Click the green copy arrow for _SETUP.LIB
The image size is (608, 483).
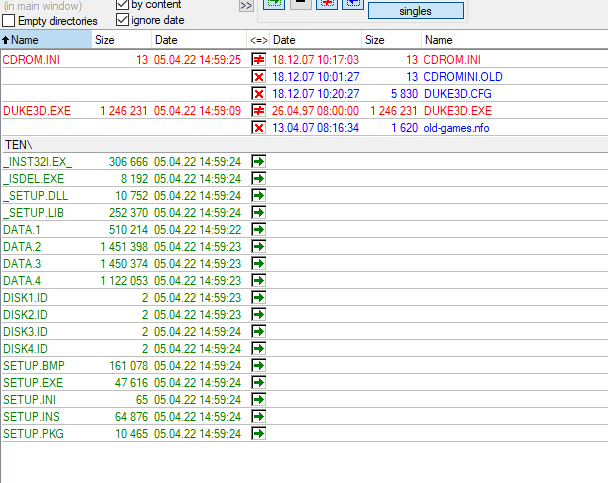tap(258, 213)
